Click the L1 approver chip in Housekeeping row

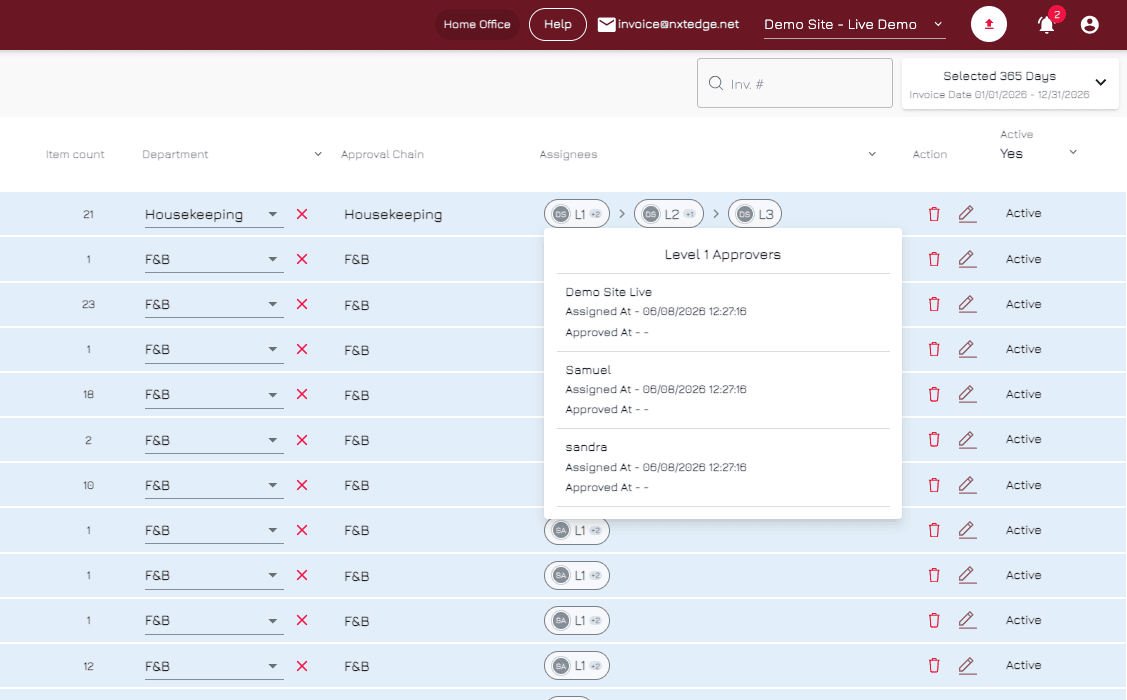tap(576, 214)
